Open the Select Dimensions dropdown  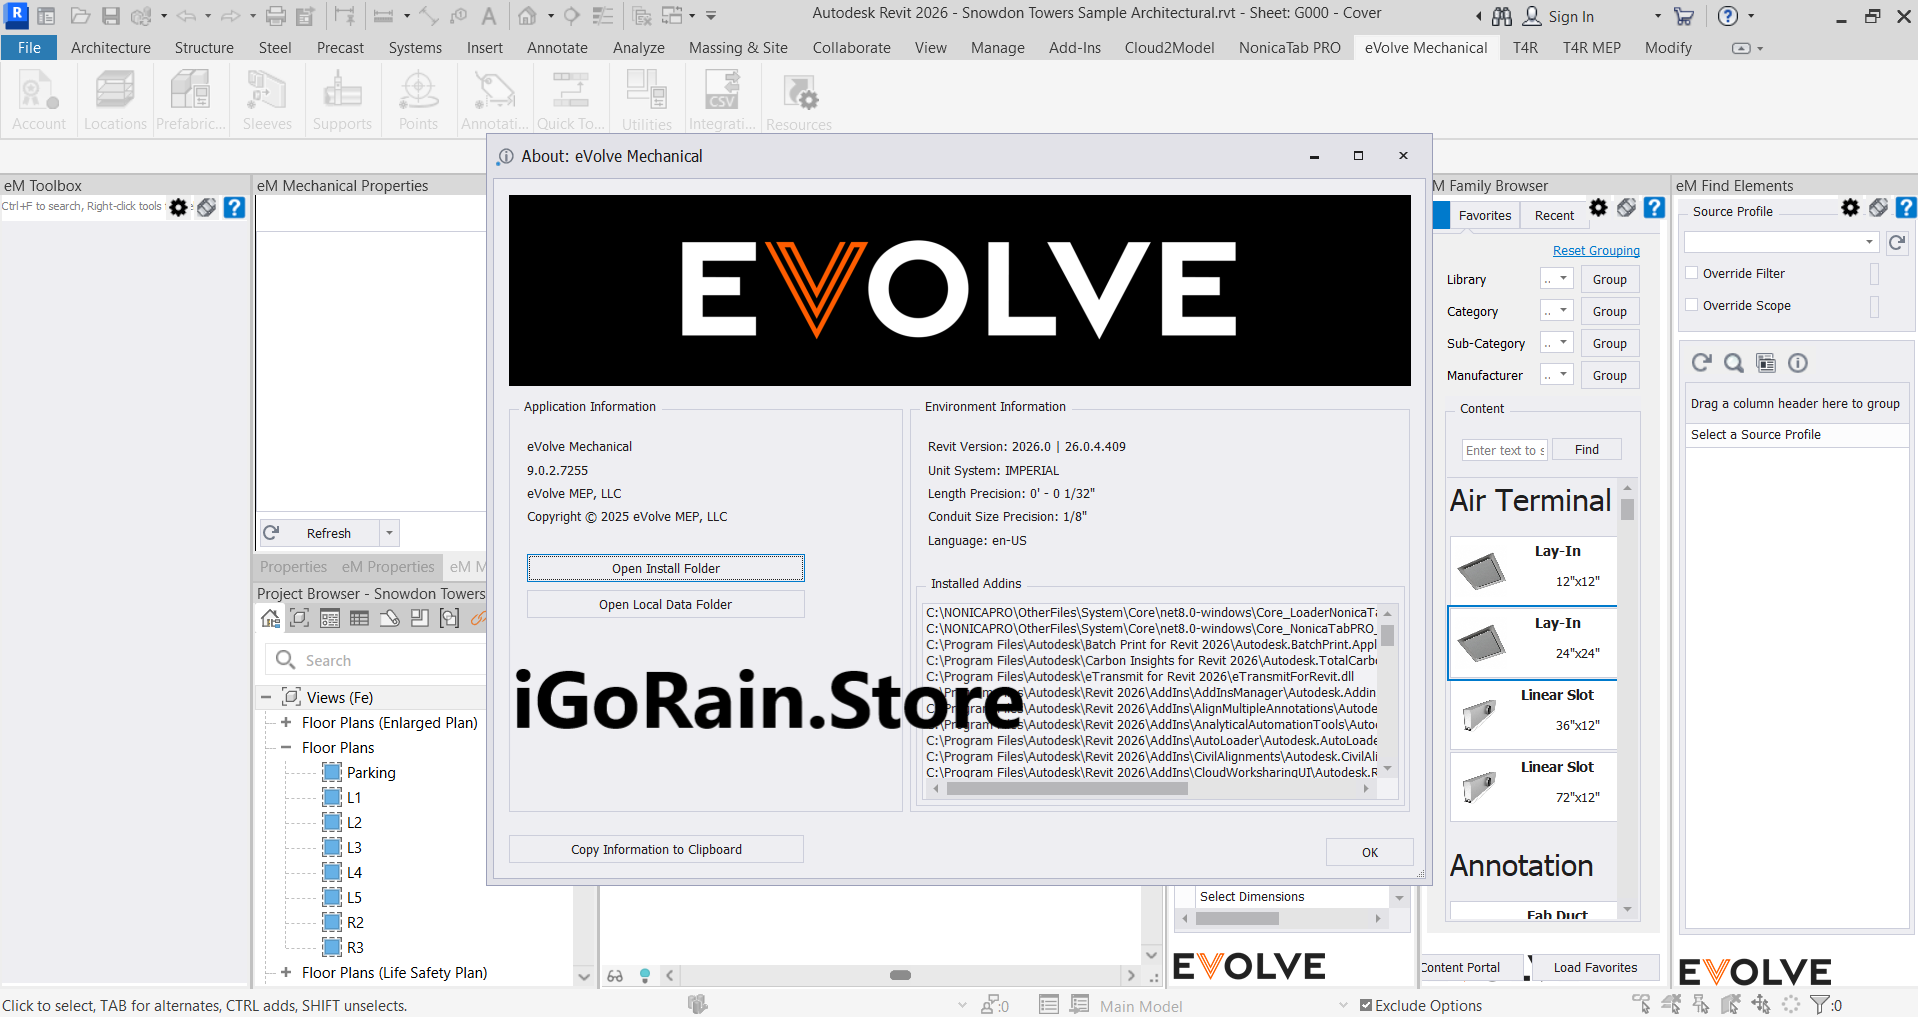[1399, 896]
